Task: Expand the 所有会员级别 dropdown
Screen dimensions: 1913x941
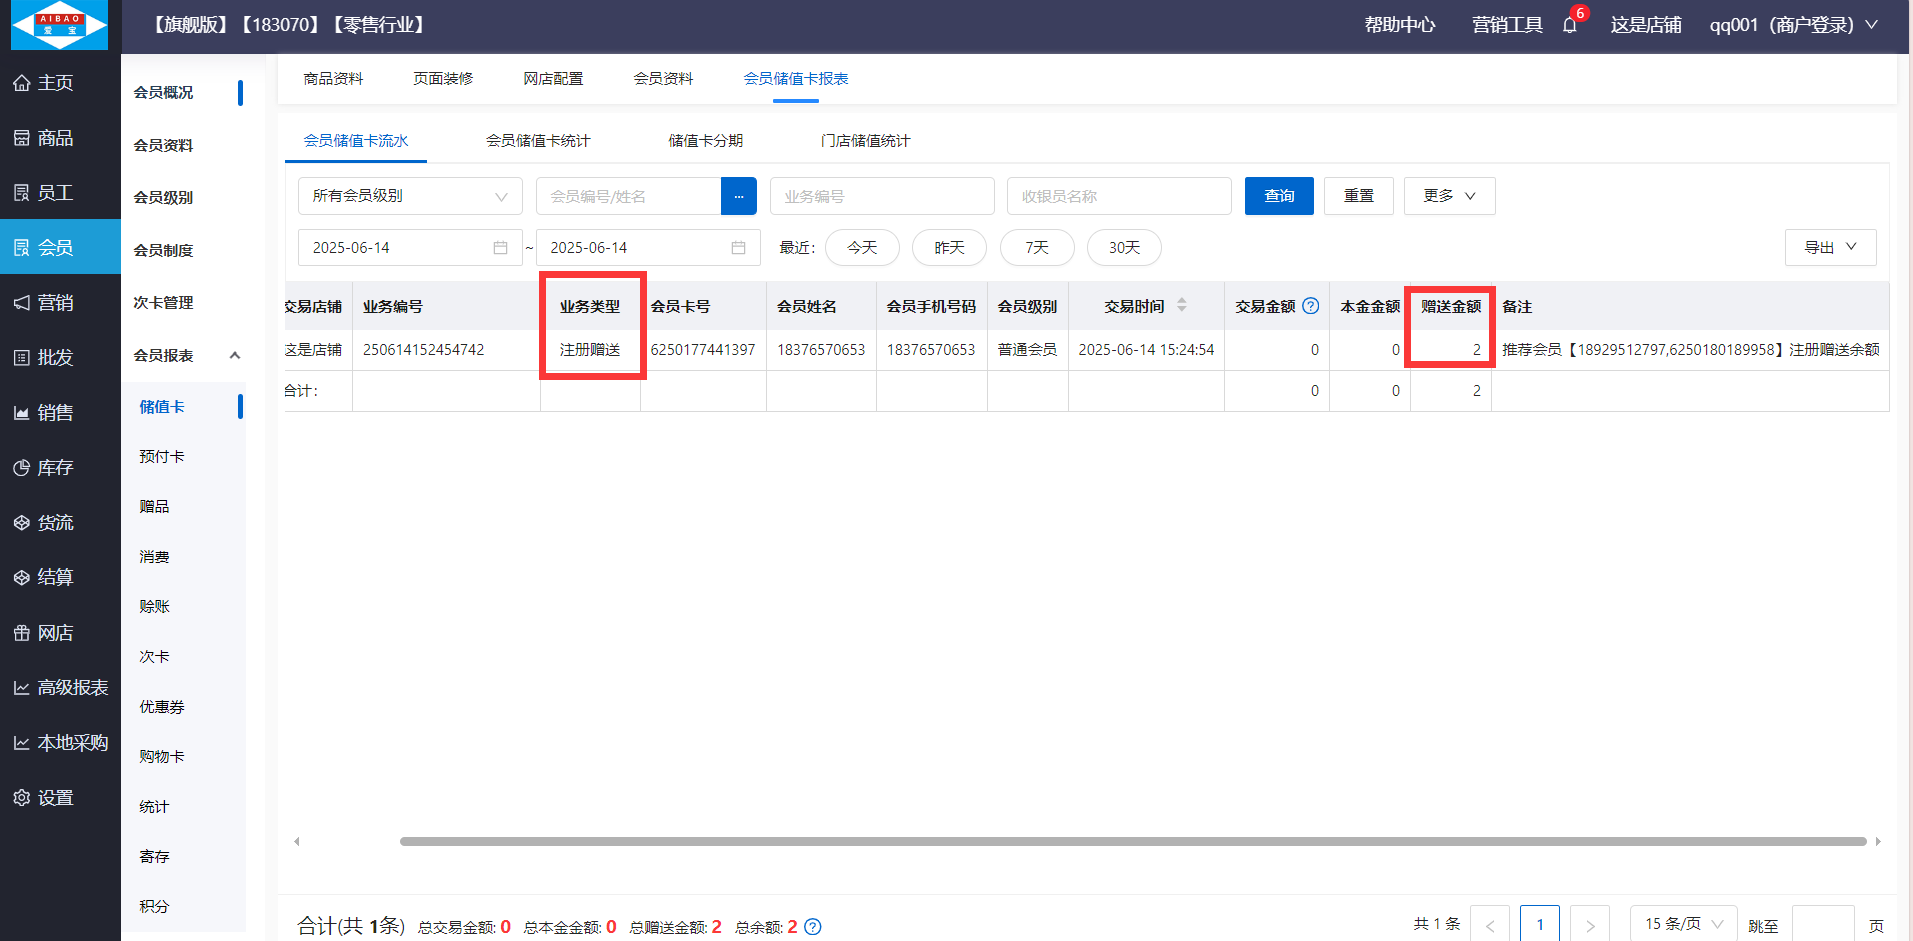Action: pos(410,196)
